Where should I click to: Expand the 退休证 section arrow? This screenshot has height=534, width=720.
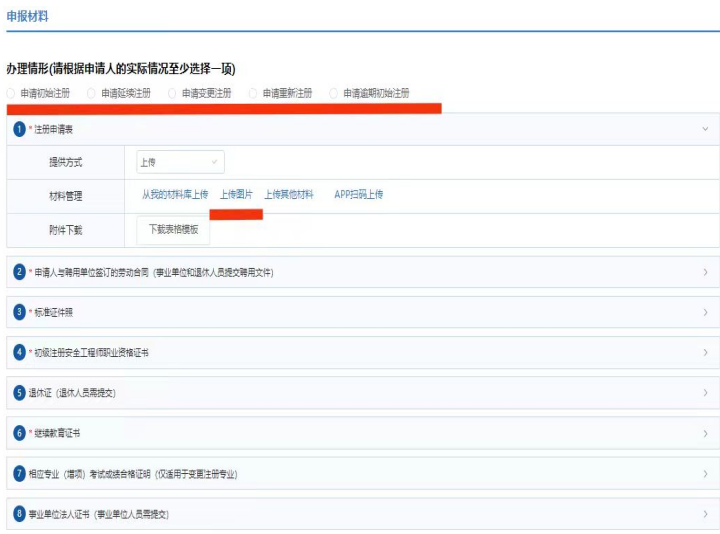[x=705, y=393]
